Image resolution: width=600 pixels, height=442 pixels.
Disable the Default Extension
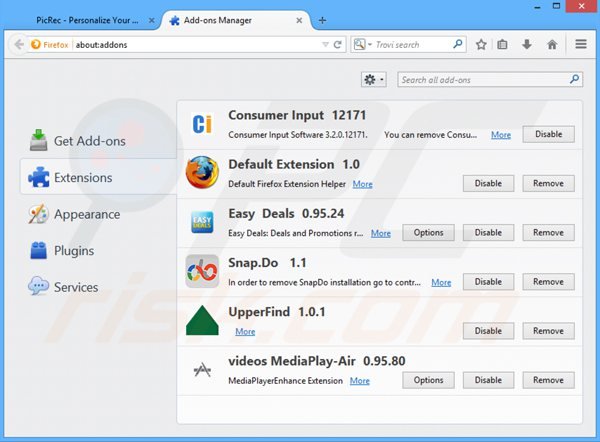[488, 183]
